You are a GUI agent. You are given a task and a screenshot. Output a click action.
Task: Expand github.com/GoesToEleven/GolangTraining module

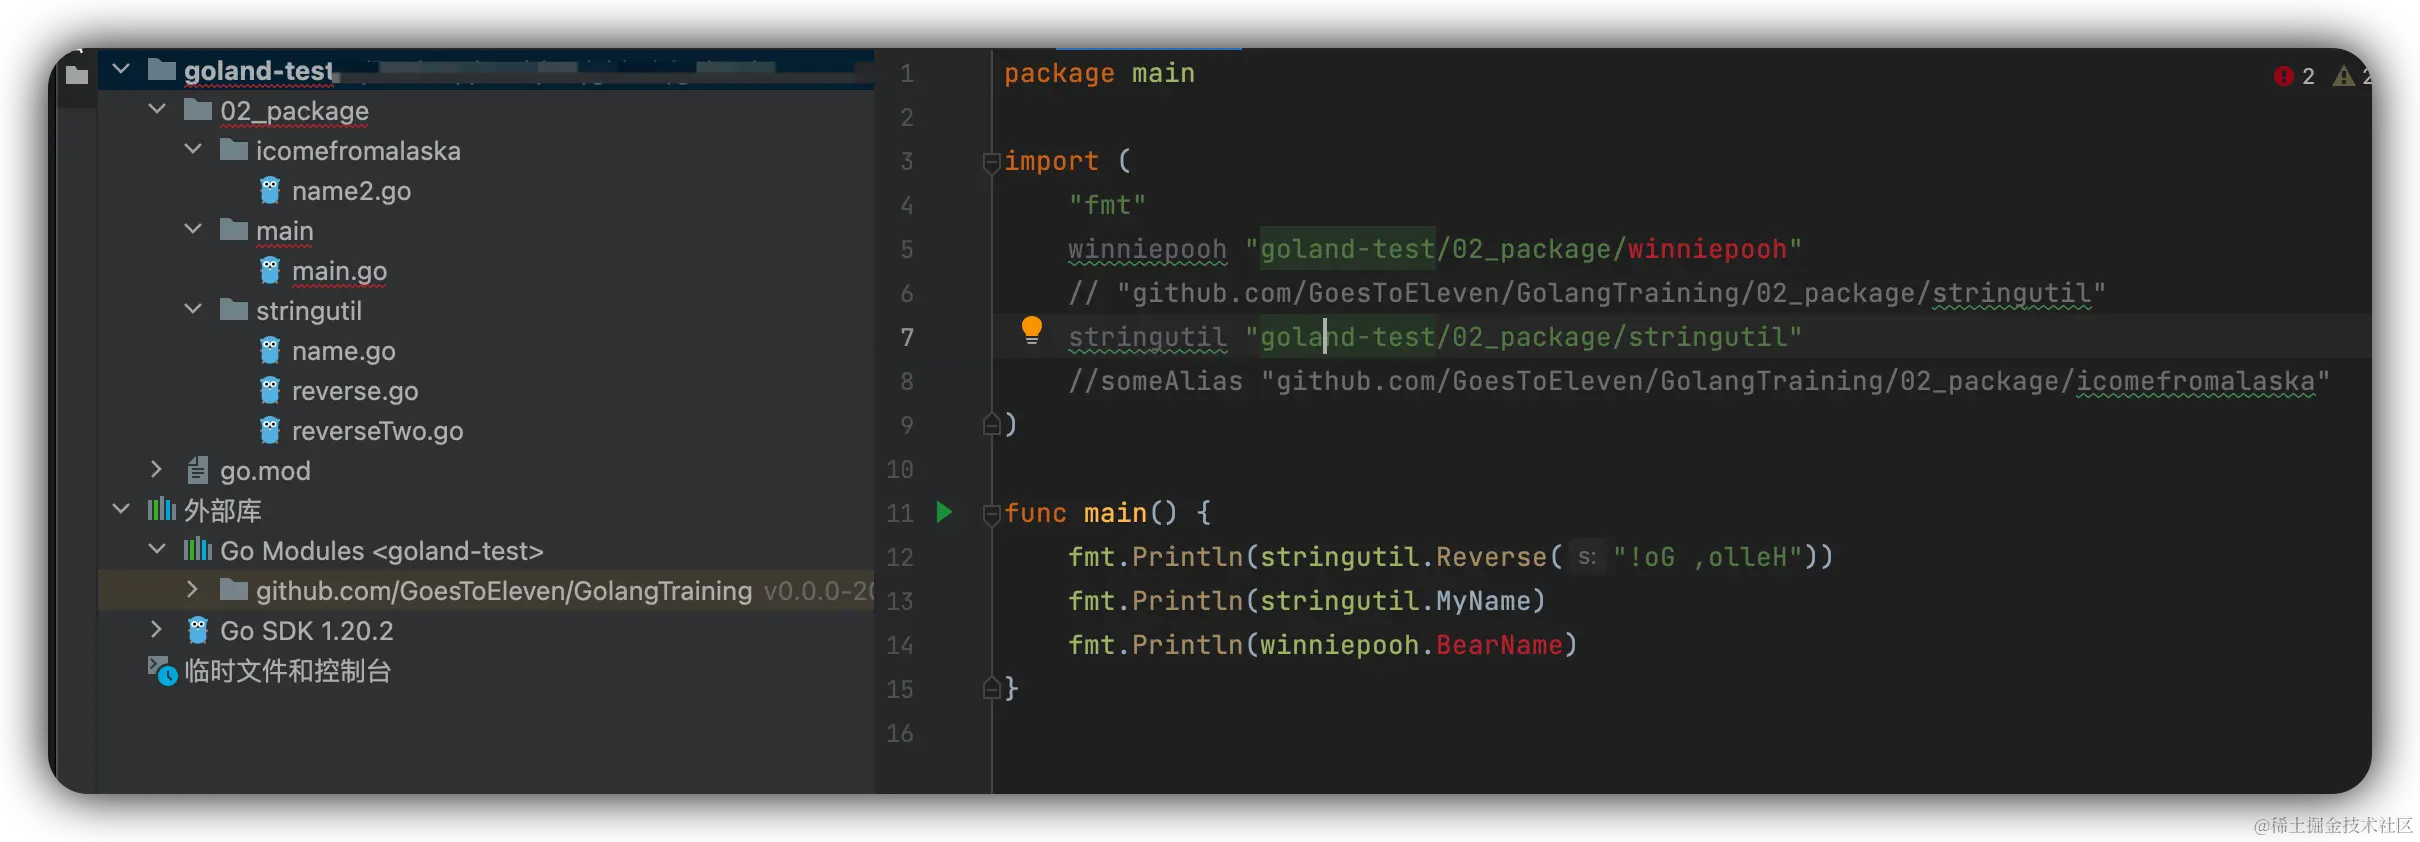[x=192, y=589]
